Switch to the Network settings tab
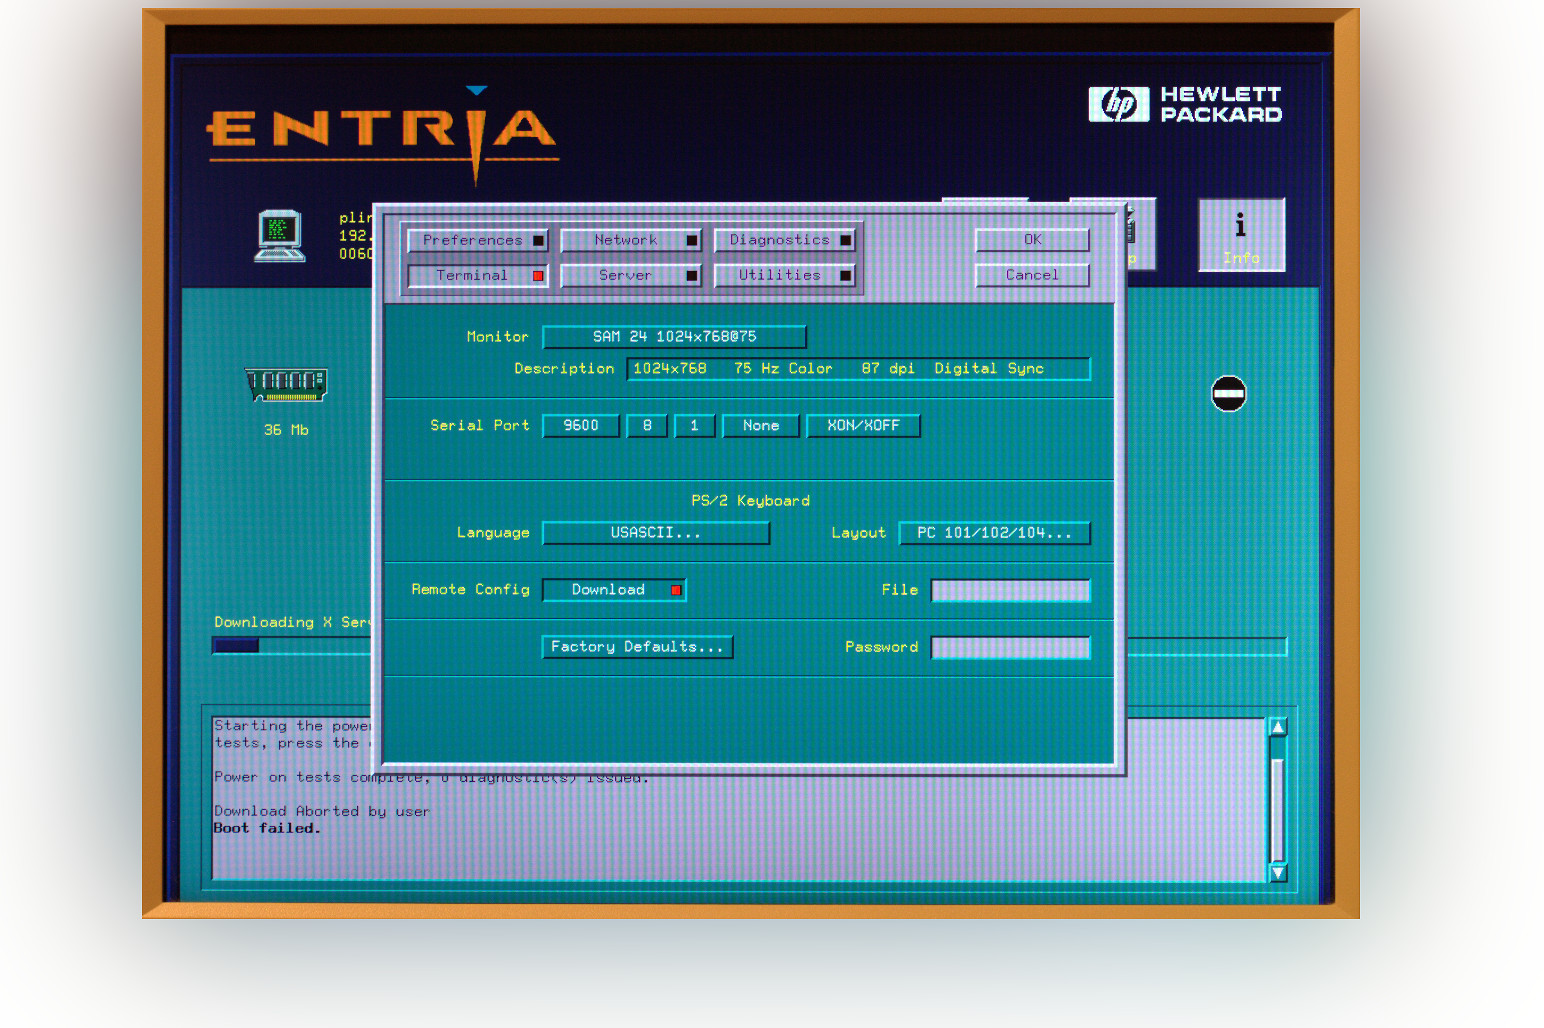The image size is (1544, 1028). [x=630, y=241]
